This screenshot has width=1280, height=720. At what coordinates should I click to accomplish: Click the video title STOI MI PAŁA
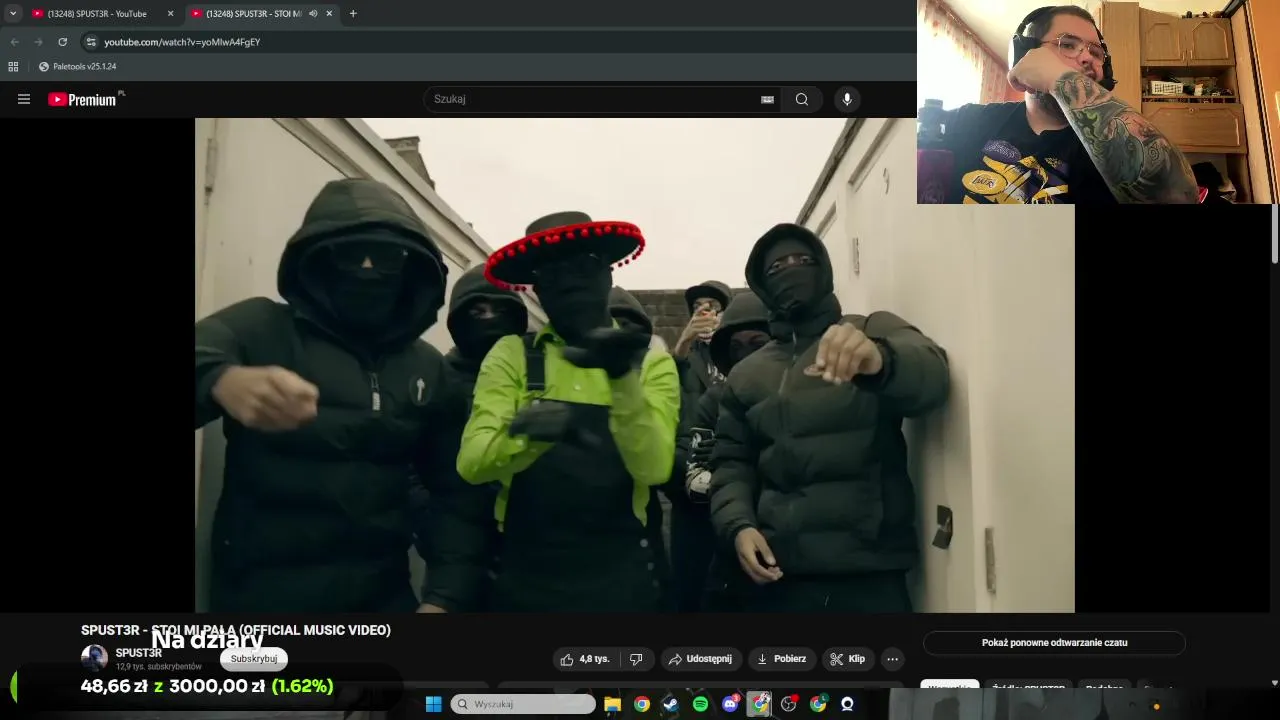point(236,630)
